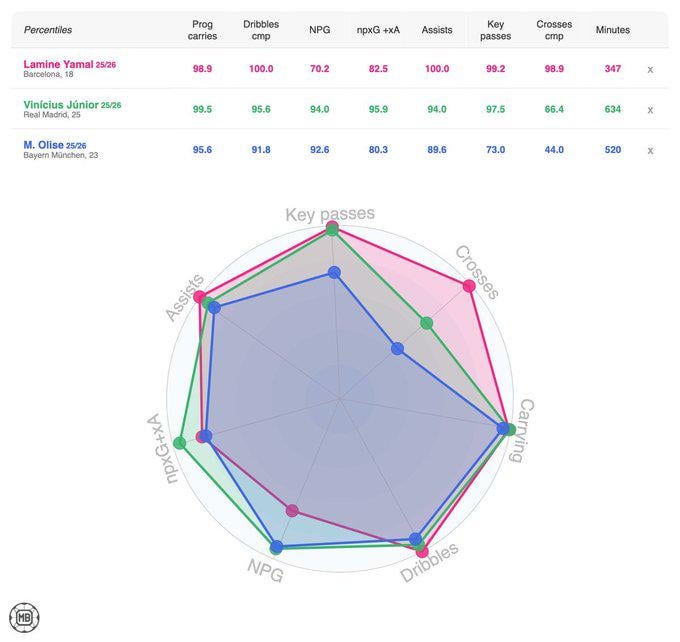Sort by Minutes column header
The width and height of the screenshot is (680, 642).
(613, 30)
